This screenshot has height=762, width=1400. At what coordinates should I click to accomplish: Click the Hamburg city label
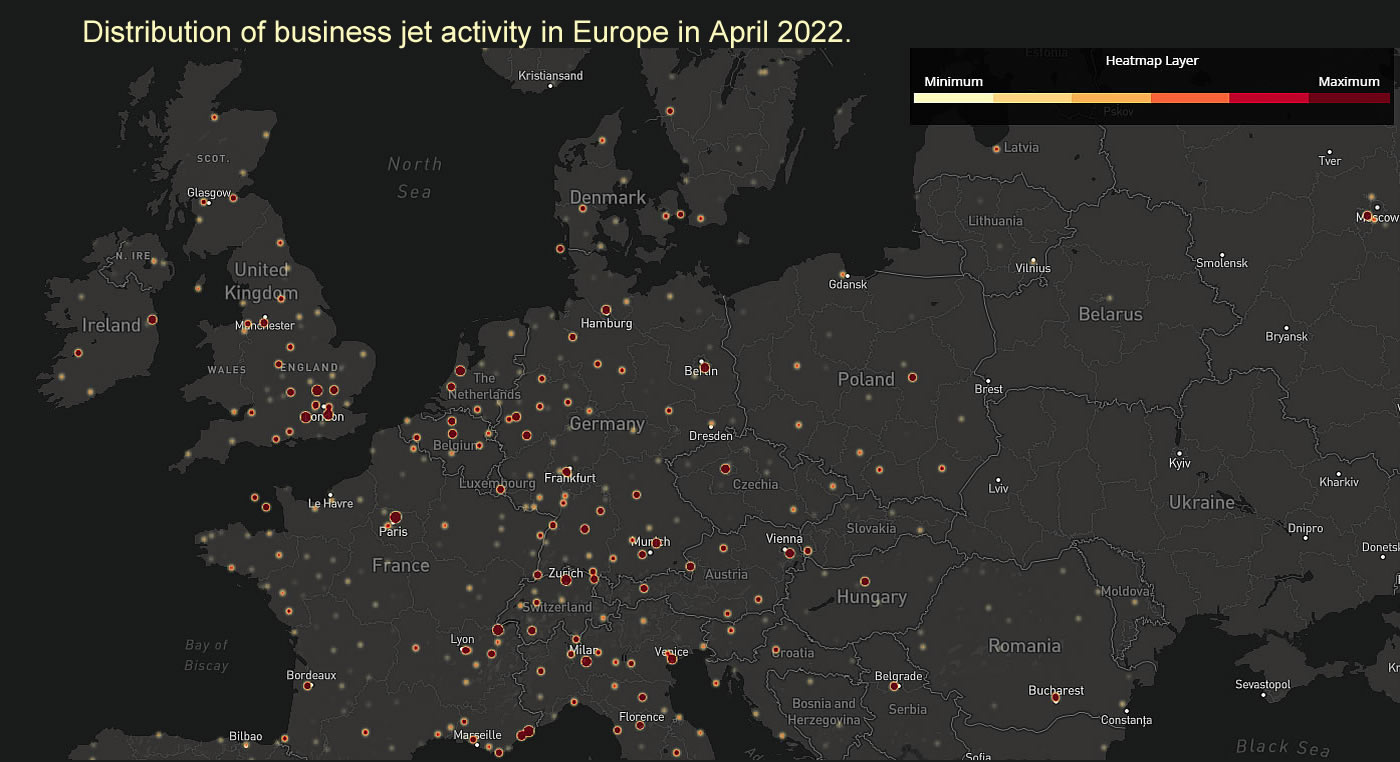(606, 323)
